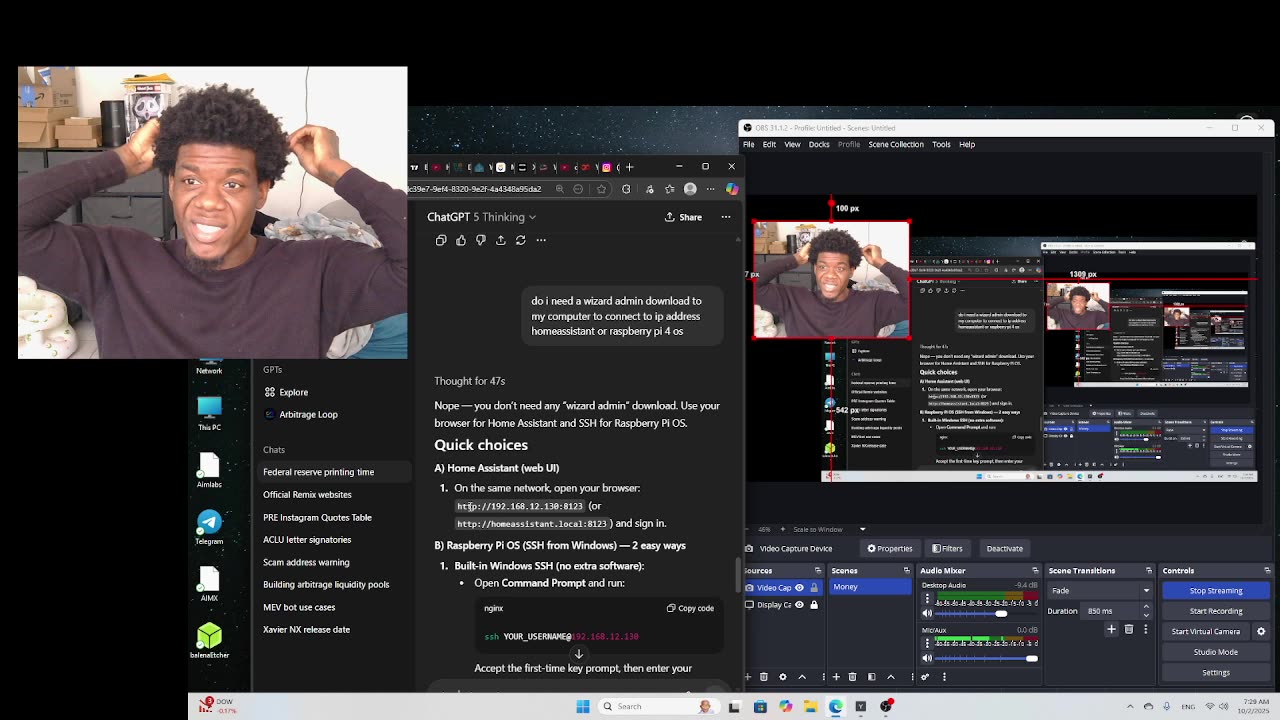Click the Share button in ChatGPT
This screenshot has height=720, width=1280.
pos(683,217)
